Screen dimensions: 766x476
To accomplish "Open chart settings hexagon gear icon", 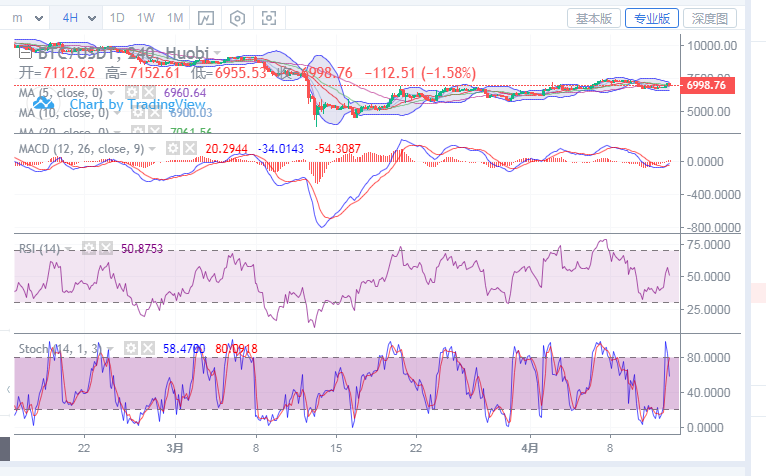I will point(237,19).
